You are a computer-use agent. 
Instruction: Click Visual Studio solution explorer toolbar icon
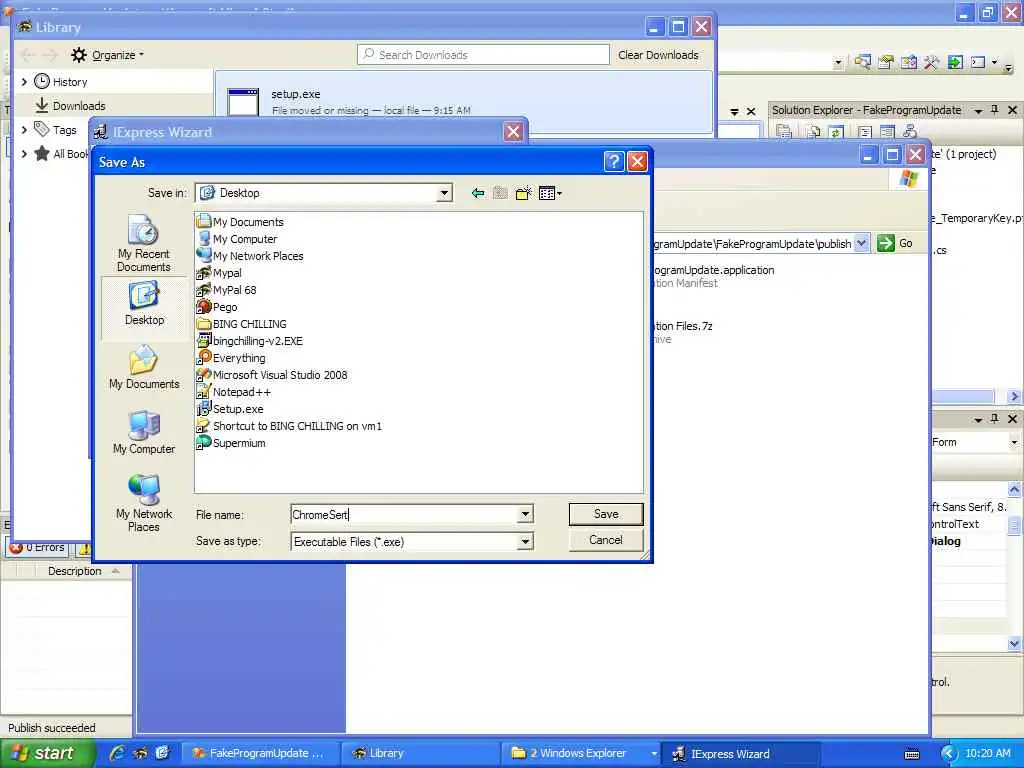[x=862, y=63]
